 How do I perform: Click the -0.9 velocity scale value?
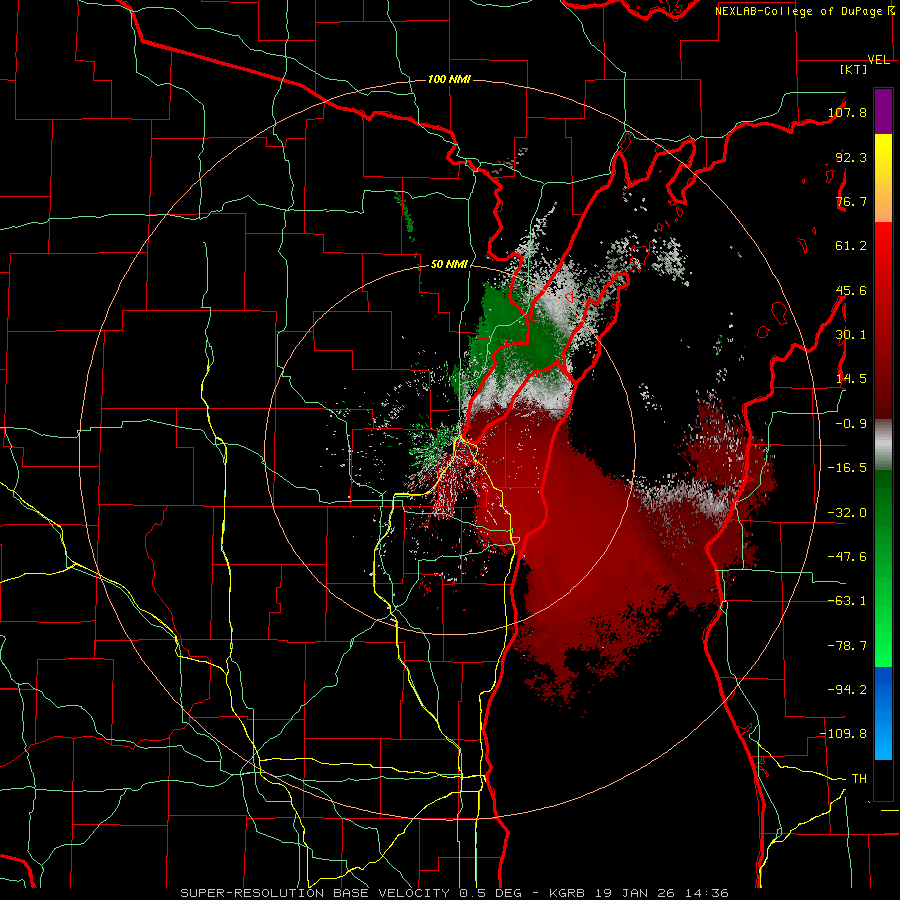(x=851, y=424)
